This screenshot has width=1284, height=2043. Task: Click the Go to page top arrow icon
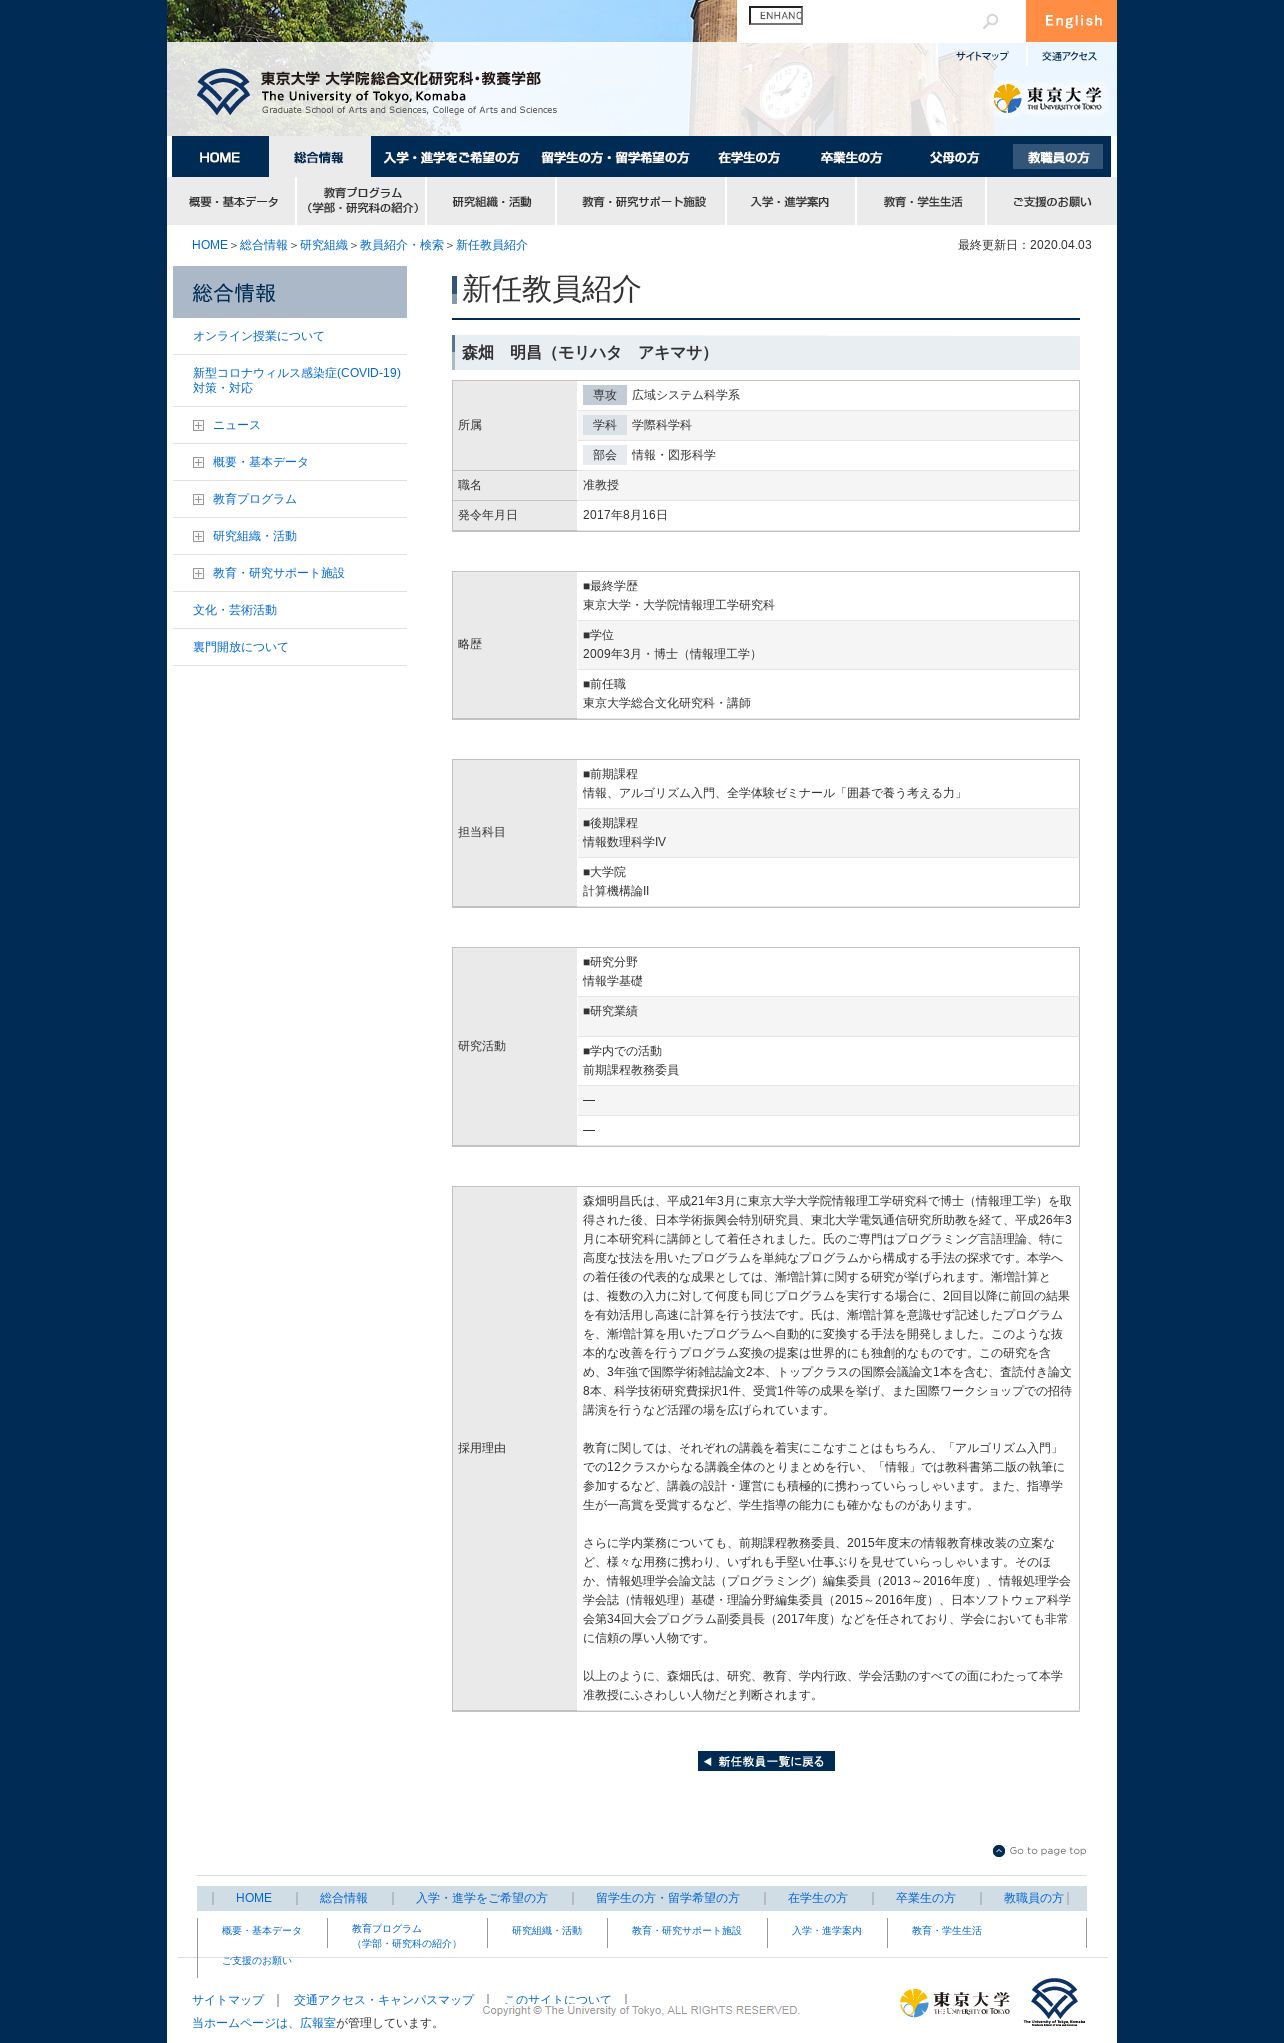point(998,1851)
